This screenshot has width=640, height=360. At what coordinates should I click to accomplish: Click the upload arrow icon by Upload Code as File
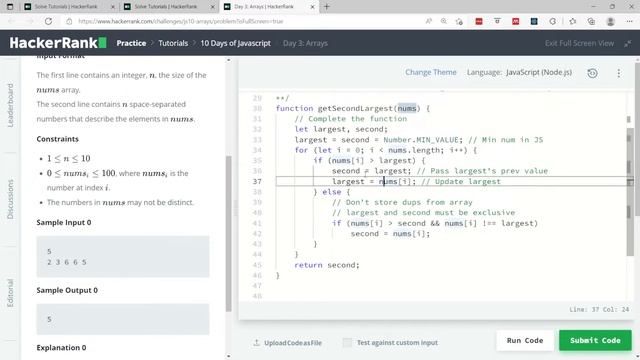[256, 342]
